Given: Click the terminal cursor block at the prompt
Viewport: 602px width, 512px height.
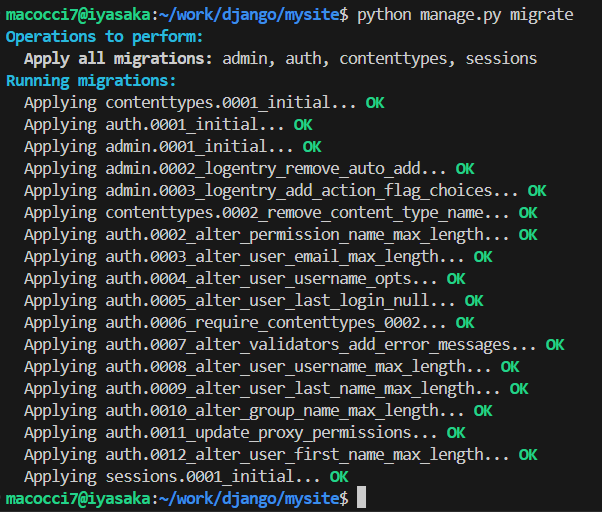Looking at the screenshot, I should coord(361,498).
